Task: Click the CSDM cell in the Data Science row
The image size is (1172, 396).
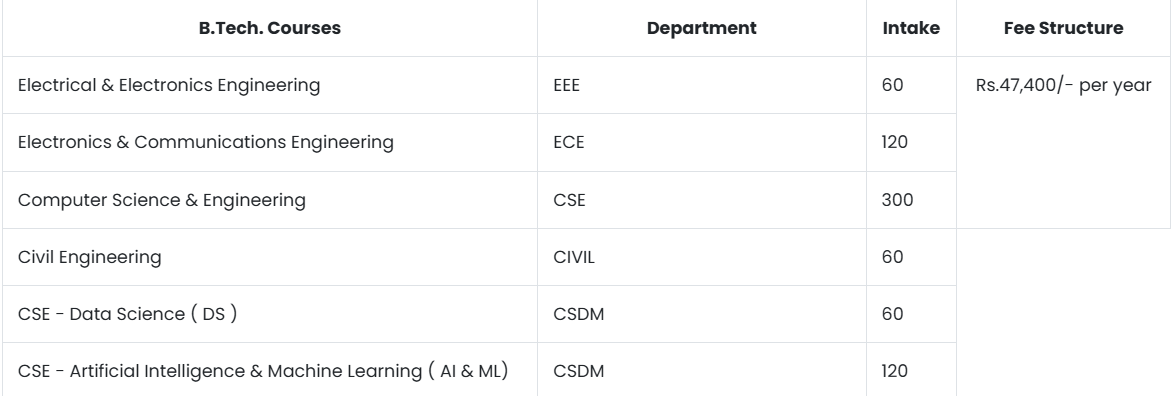Action: [x=702, y=314]
